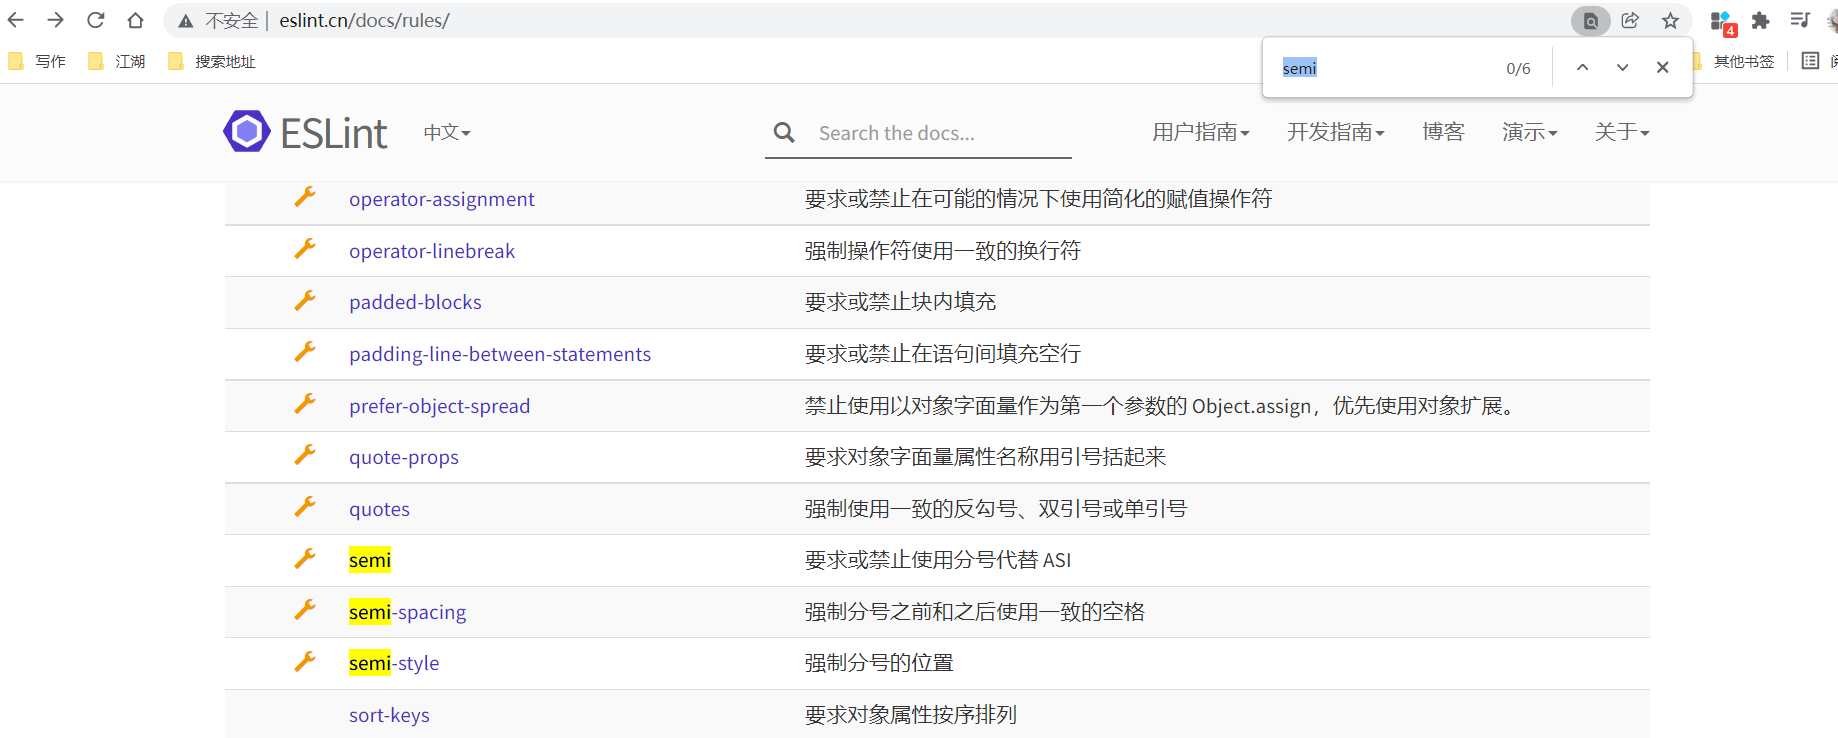This screenshot has width=1838, height=738.
Task: Expand the 中文 language dropdown
Action: (447, 132)
